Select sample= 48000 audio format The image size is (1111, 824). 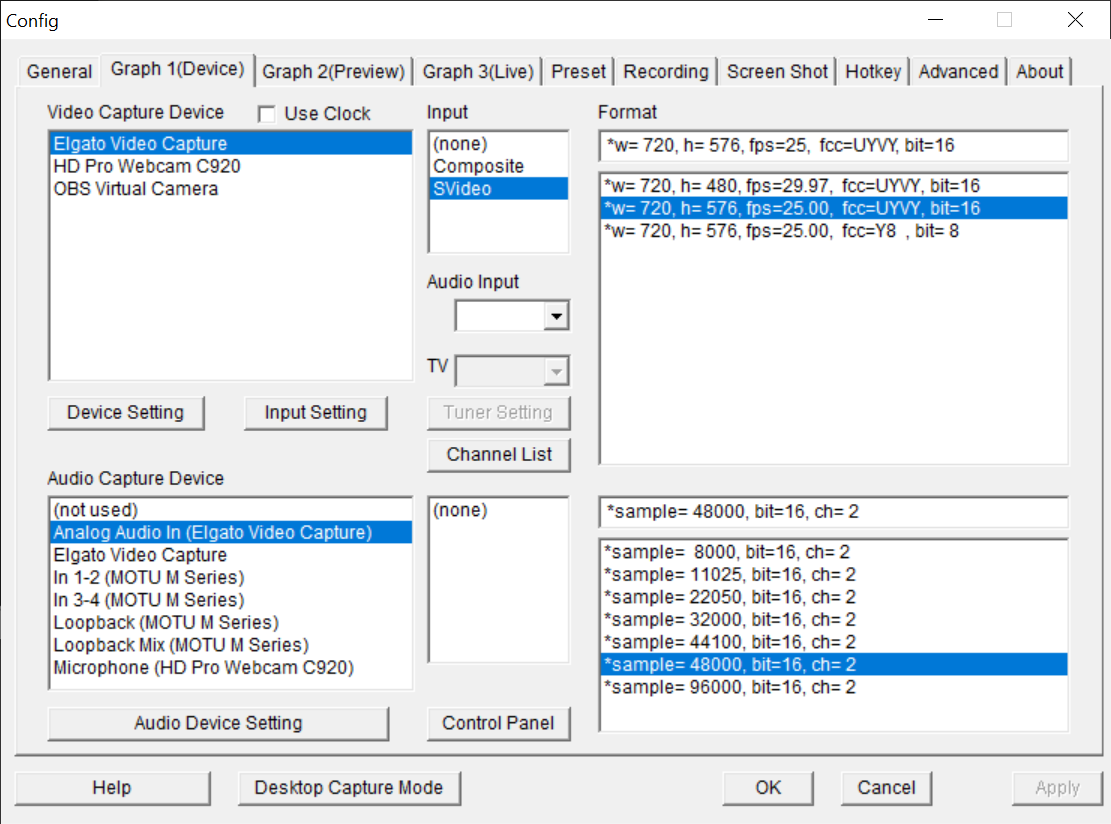(834, 665)
